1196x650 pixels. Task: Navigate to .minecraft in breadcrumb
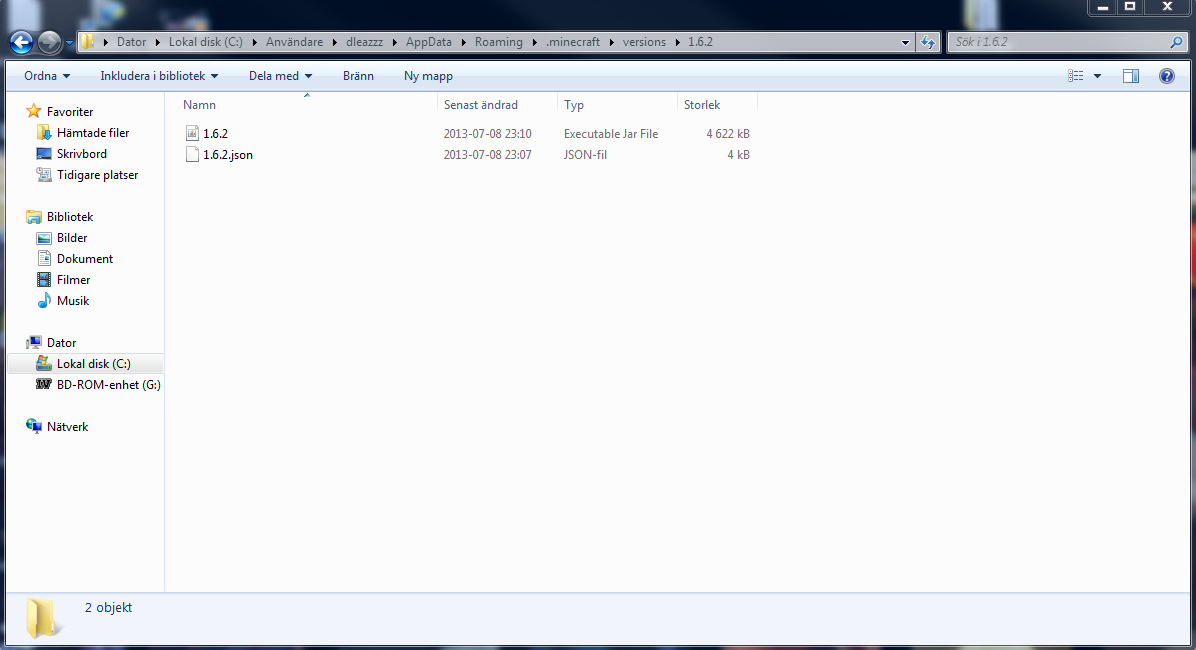573,42
